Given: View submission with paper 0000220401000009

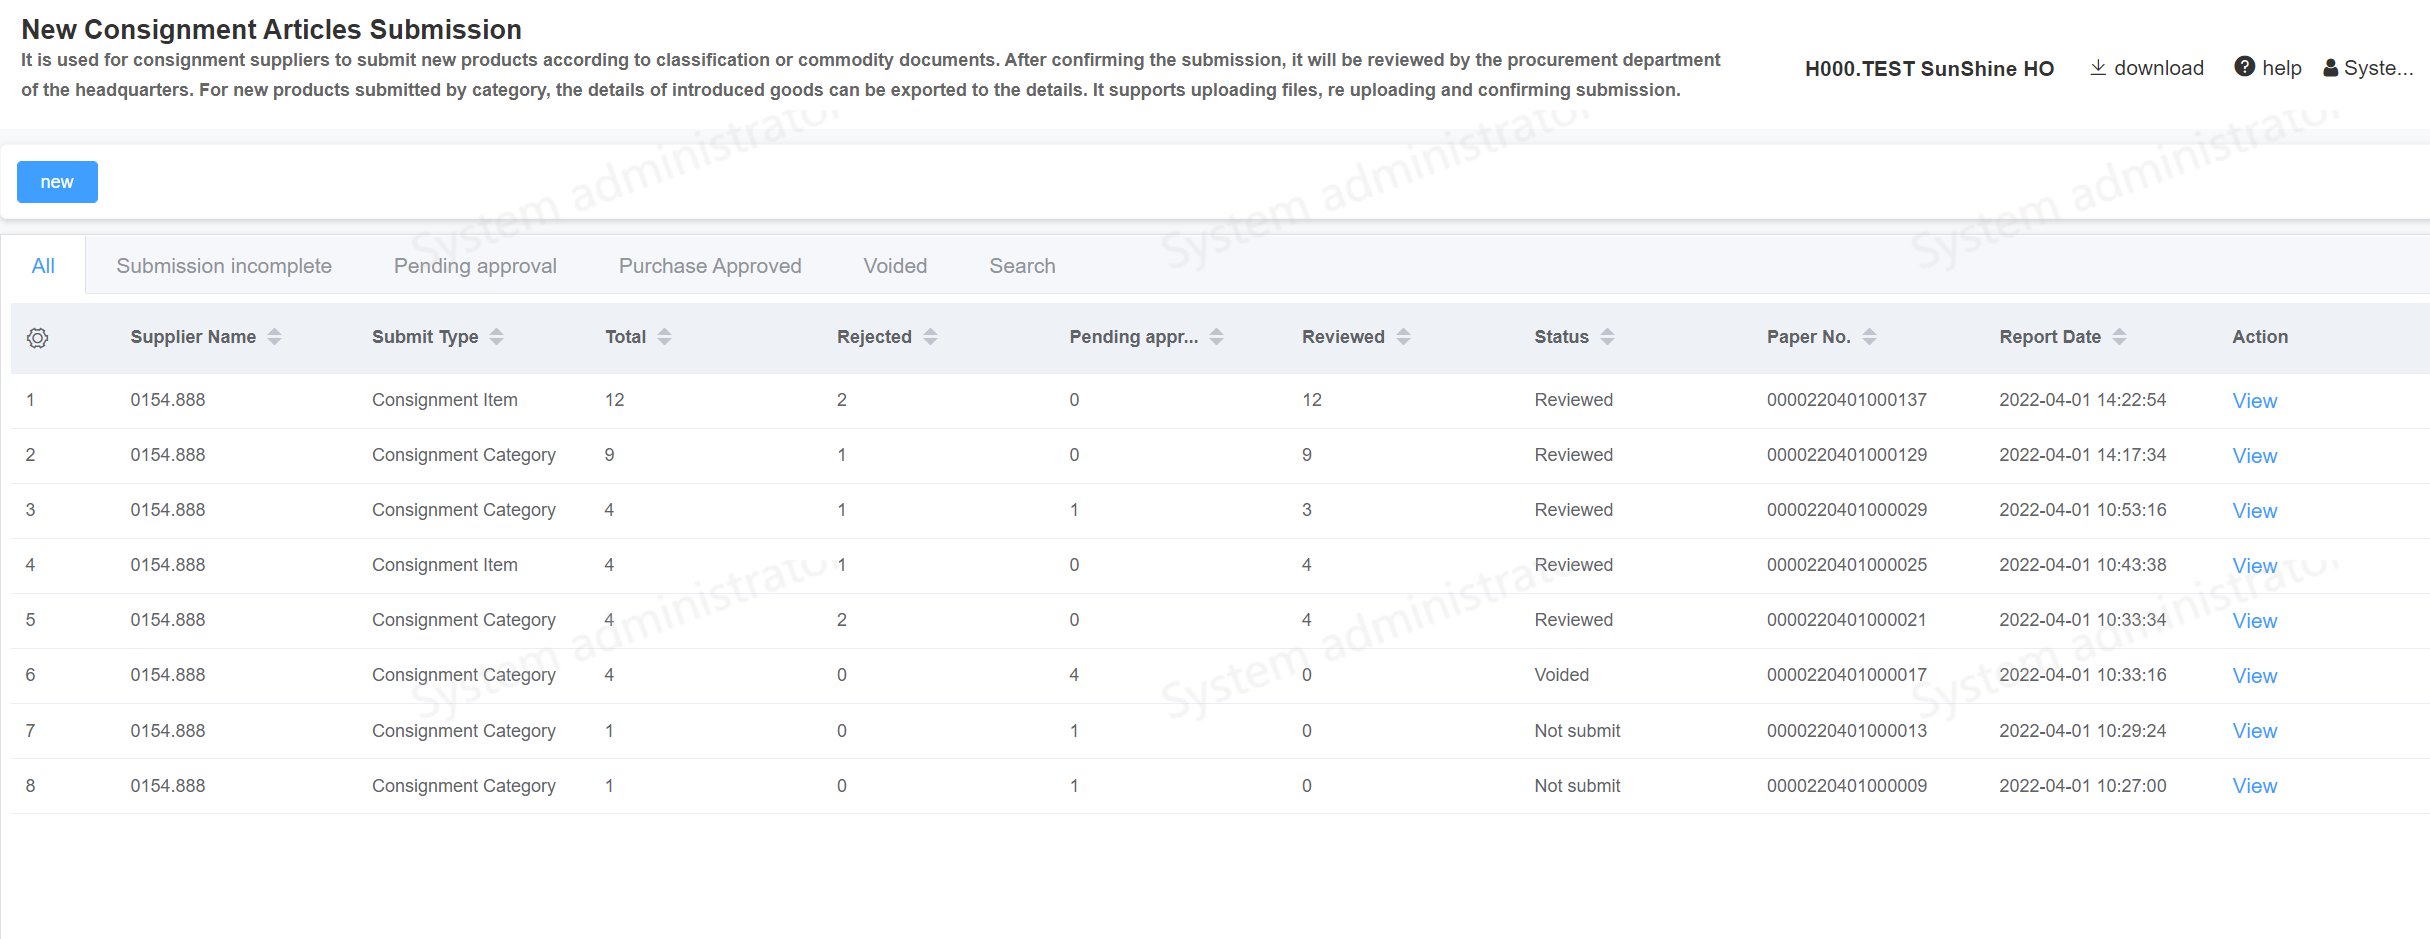Looking at the screenshot, I should tap(2254, 786).
